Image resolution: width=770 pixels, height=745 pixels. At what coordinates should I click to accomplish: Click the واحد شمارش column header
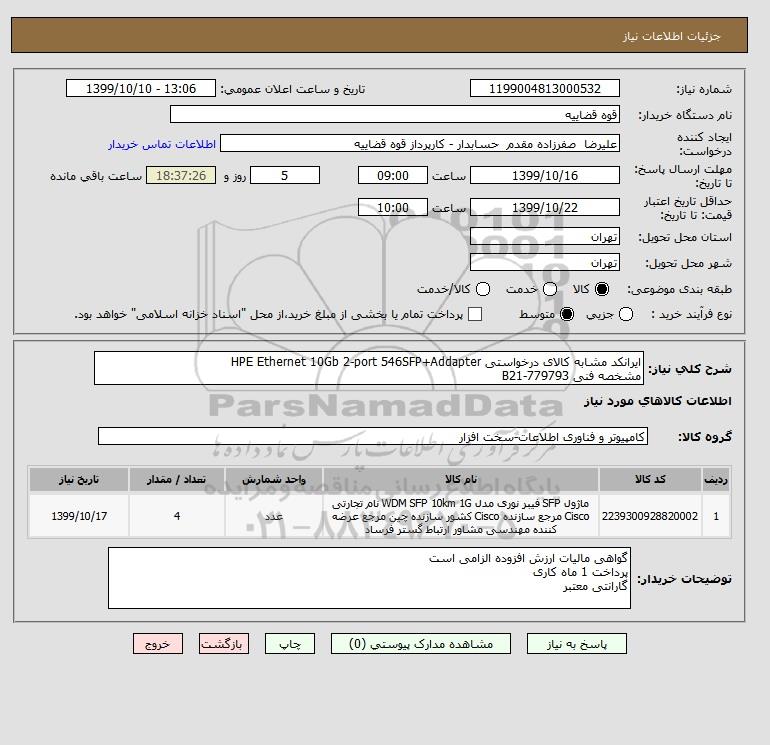274,479
